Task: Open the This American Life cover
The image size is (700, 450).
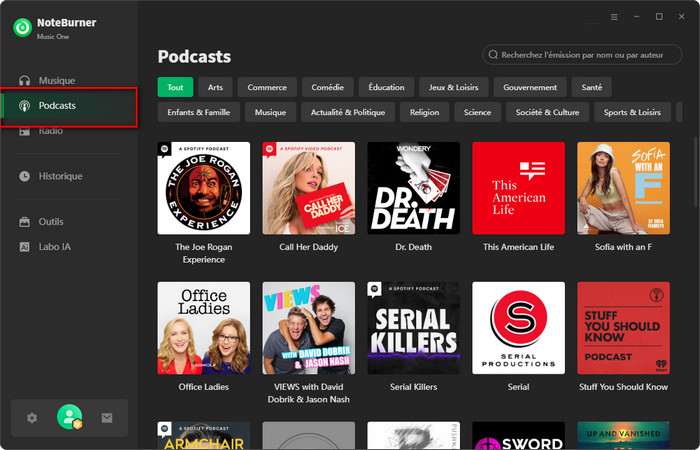Action: (518, 188)
